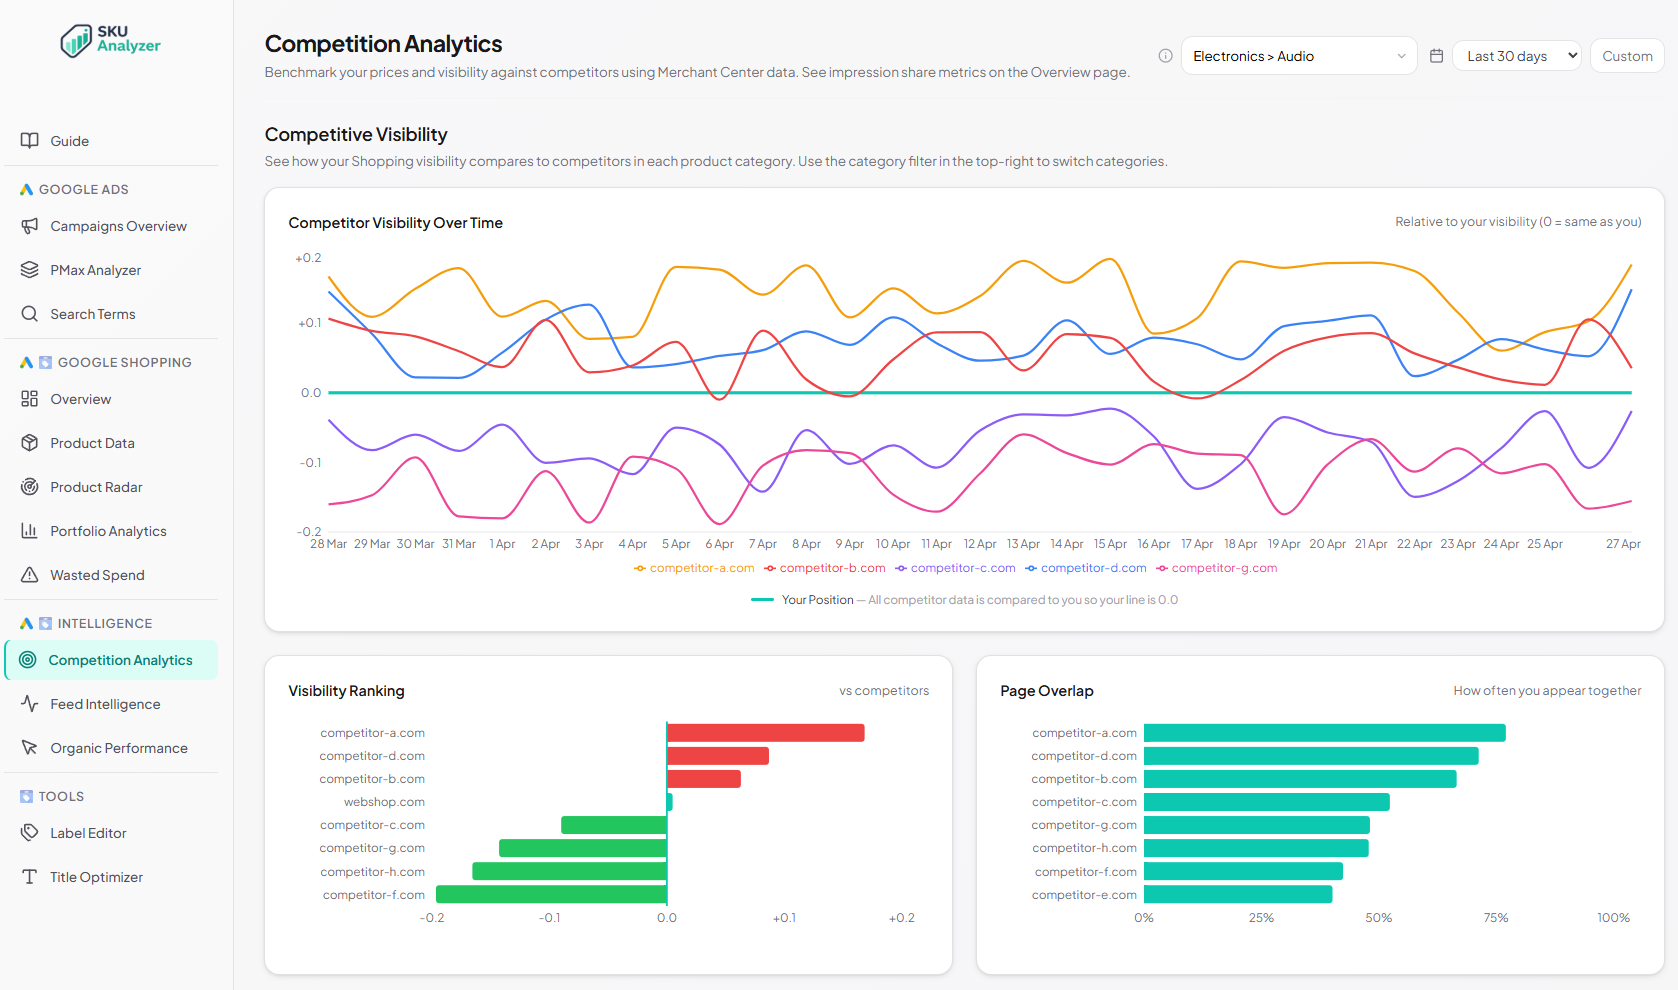The image size is (1678, 990).
Task: Click the Wasted Spend warning icon
Action: (x=30, y=575)
